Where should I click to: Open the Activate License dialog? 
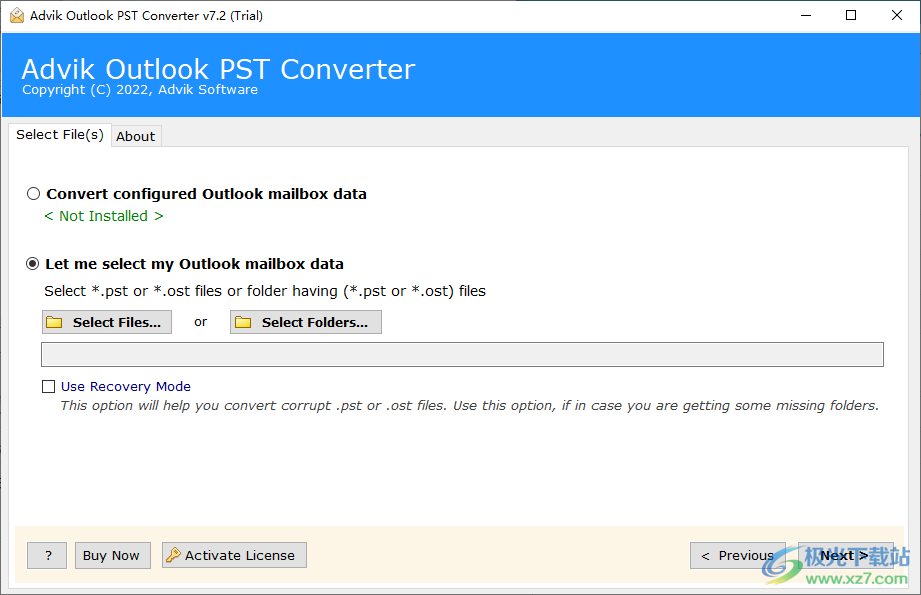(x=234, y=555)
